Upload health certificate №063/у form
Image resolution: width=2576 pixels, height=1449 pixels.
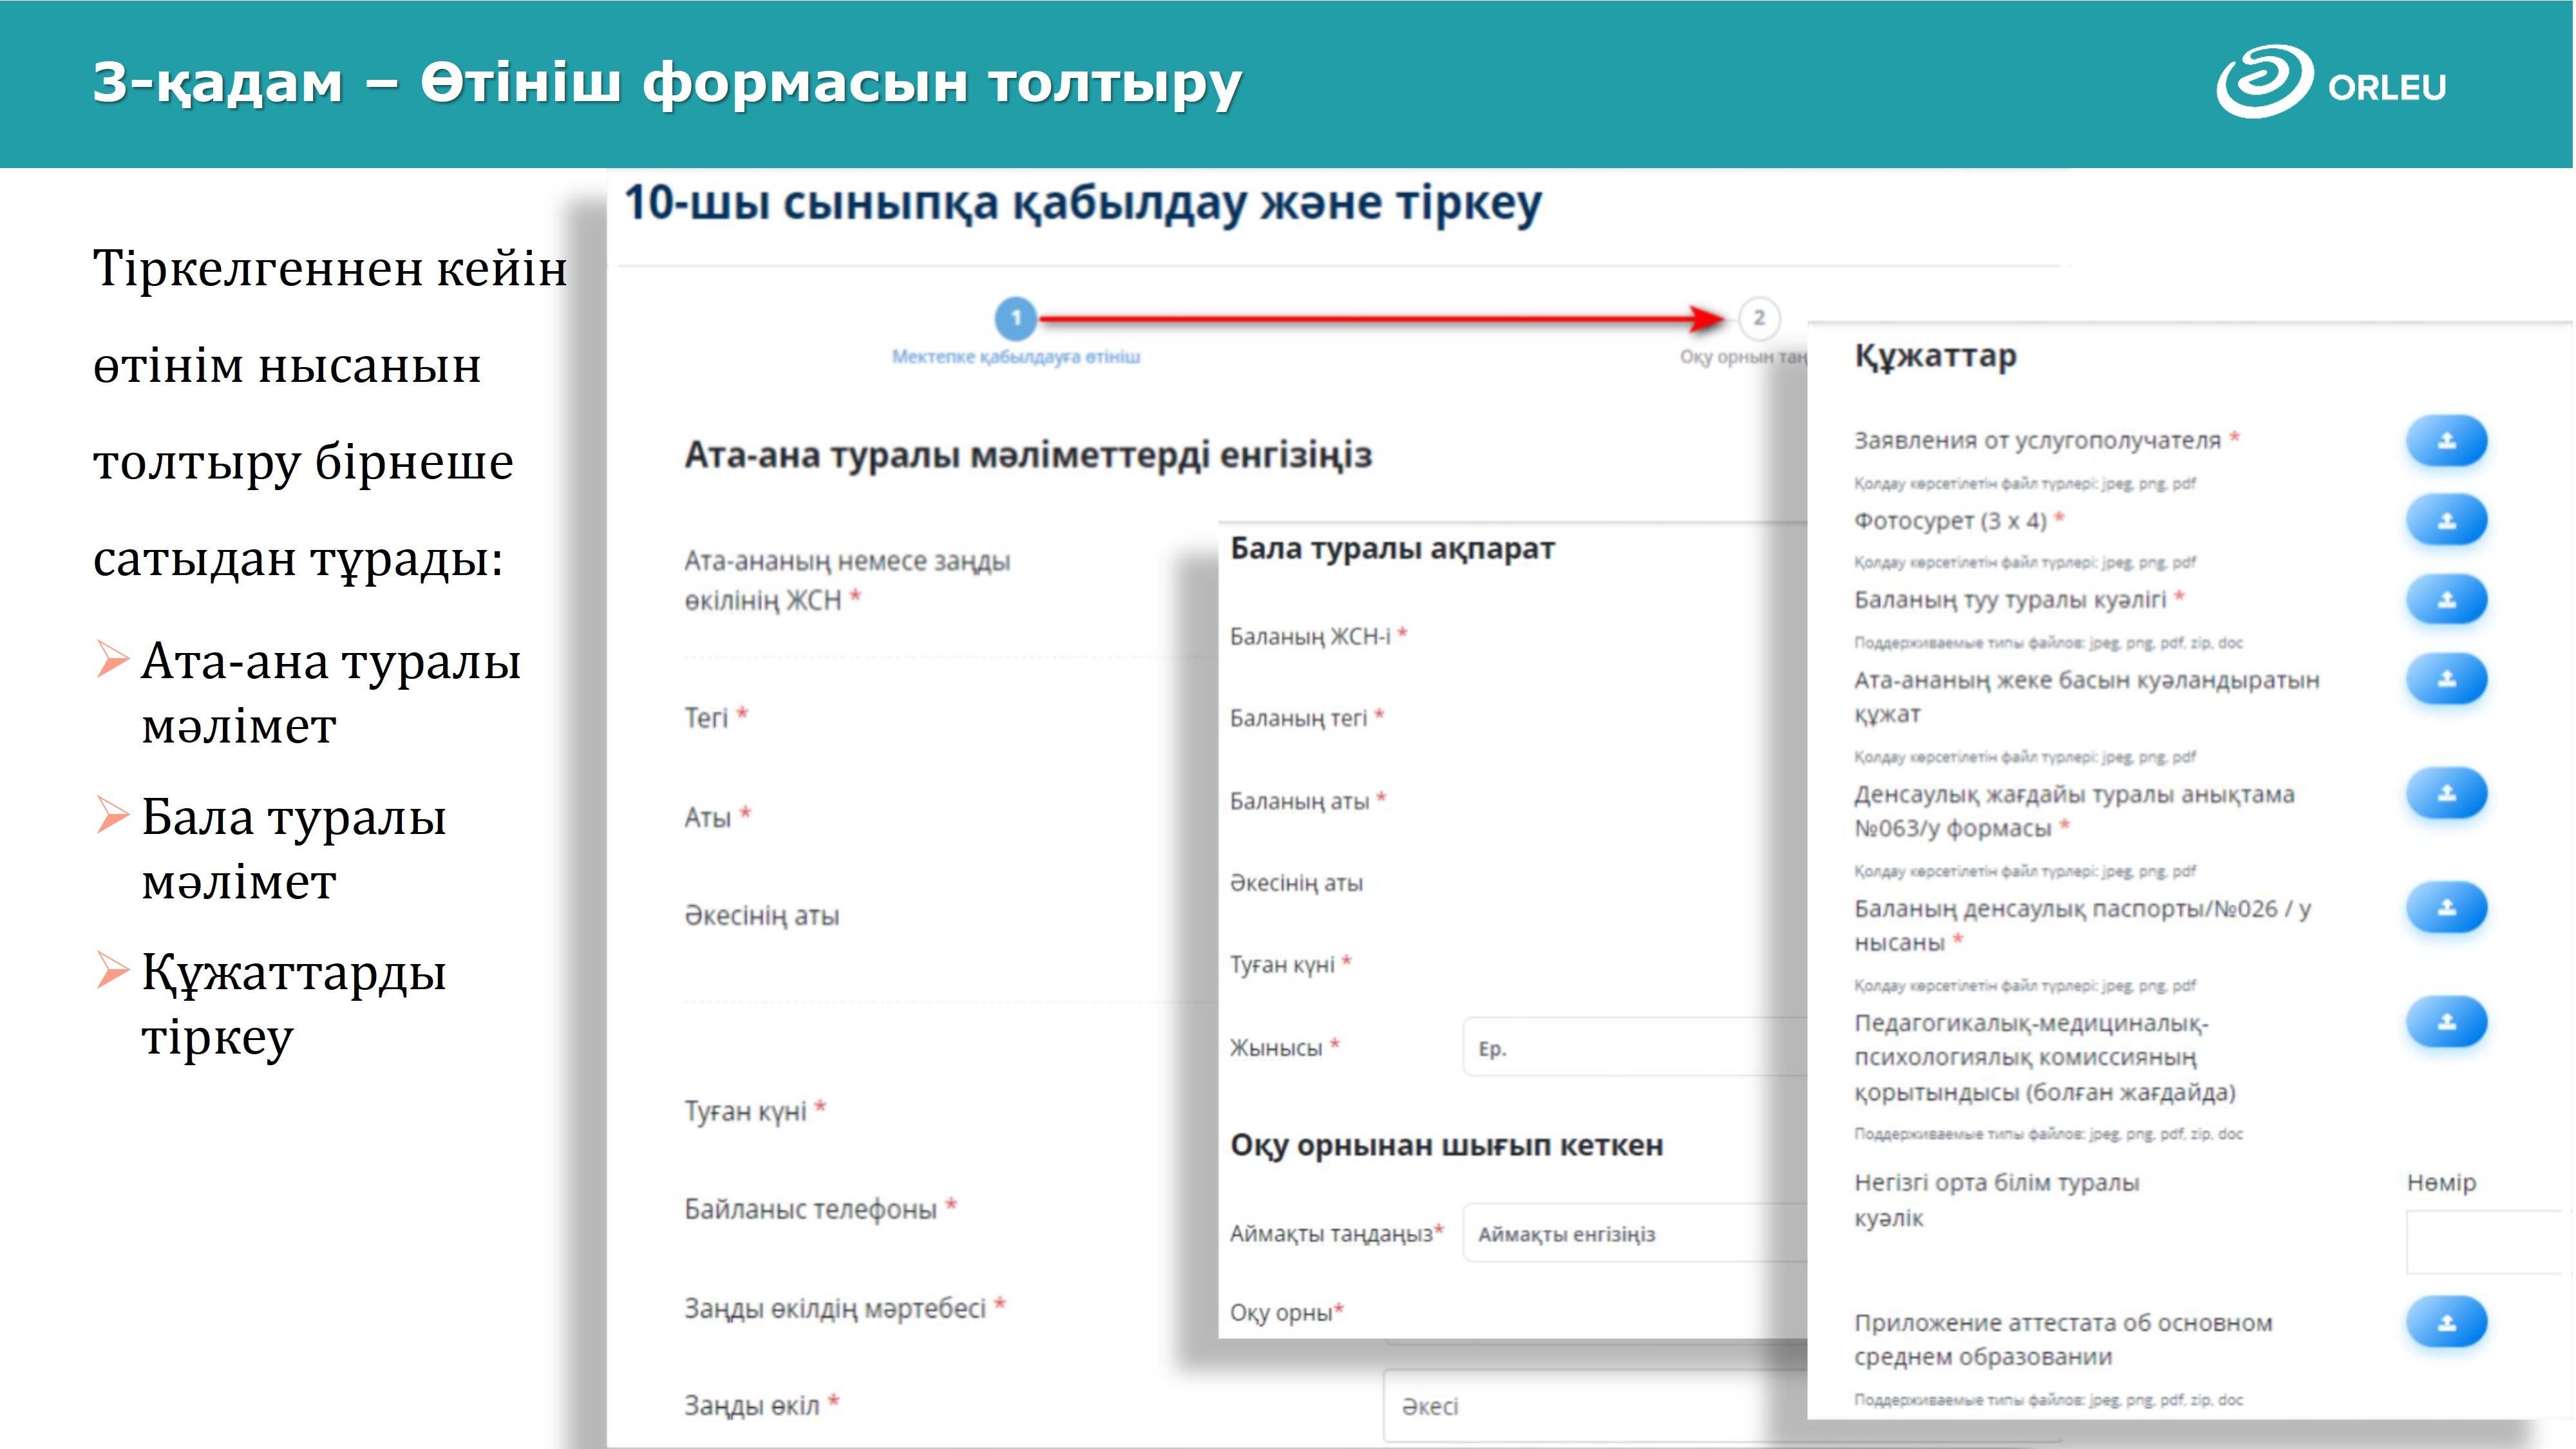(2446, 794)
